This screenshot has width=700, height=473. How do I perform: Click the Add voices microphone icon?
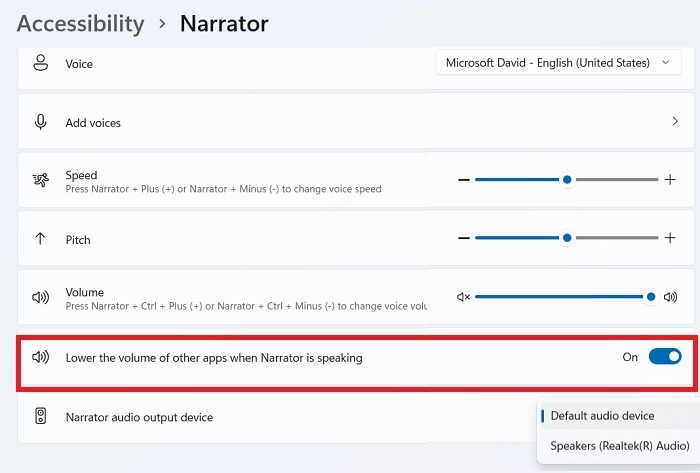pyautogui.click(x=41, y=122)
